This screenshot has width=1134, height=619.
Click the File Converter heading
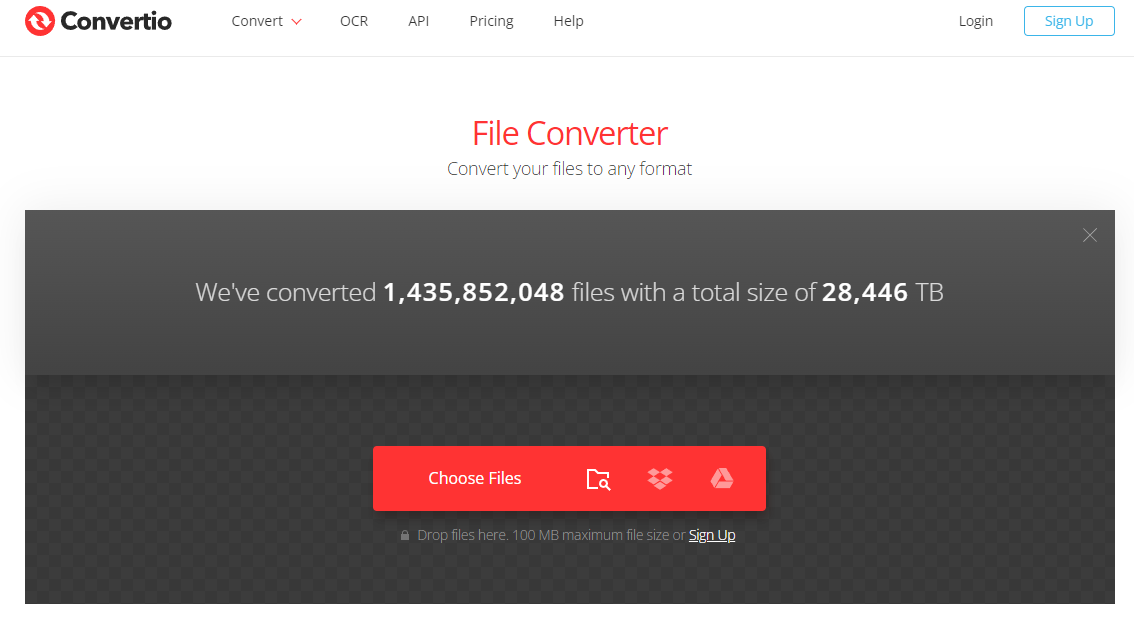point(570,133)
